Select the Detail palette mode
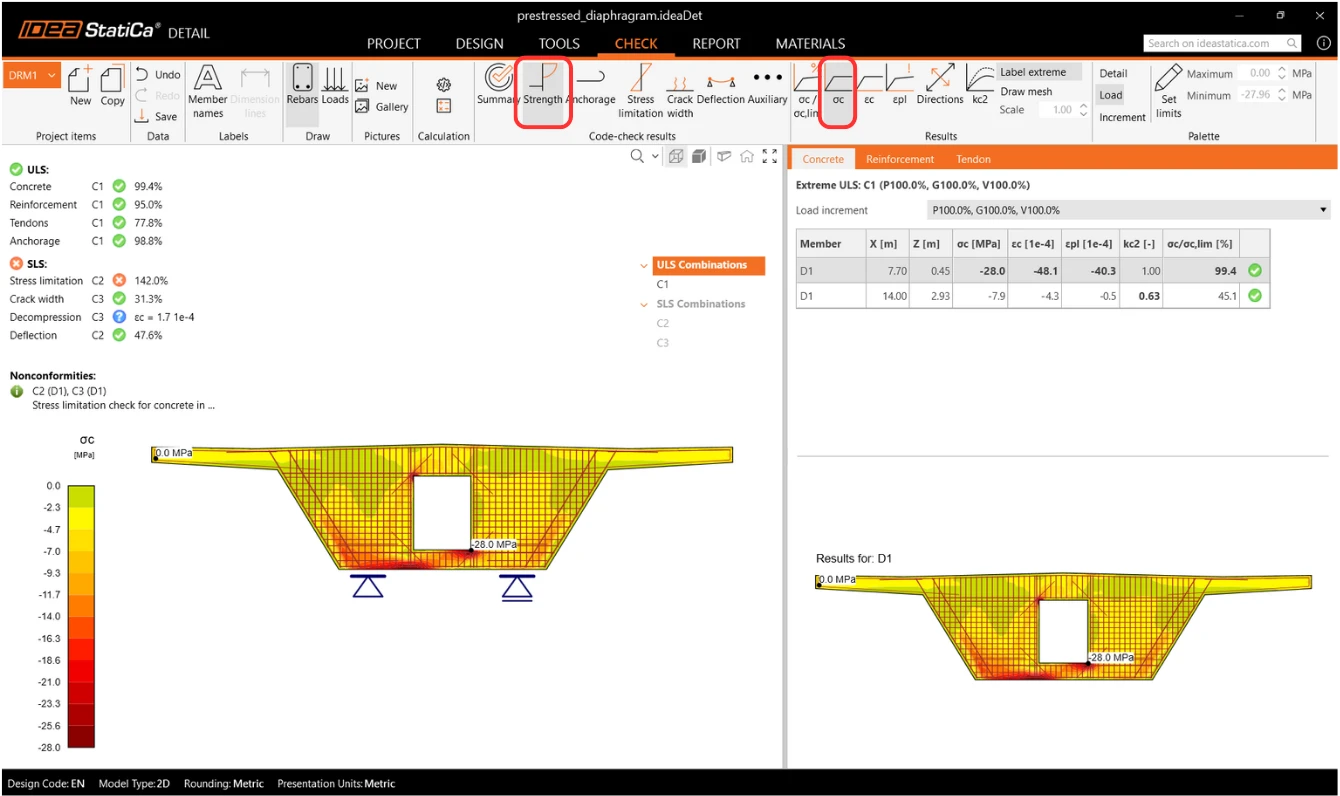The height and width of the screenshot is (796, 1340). tap(1113, 73)
